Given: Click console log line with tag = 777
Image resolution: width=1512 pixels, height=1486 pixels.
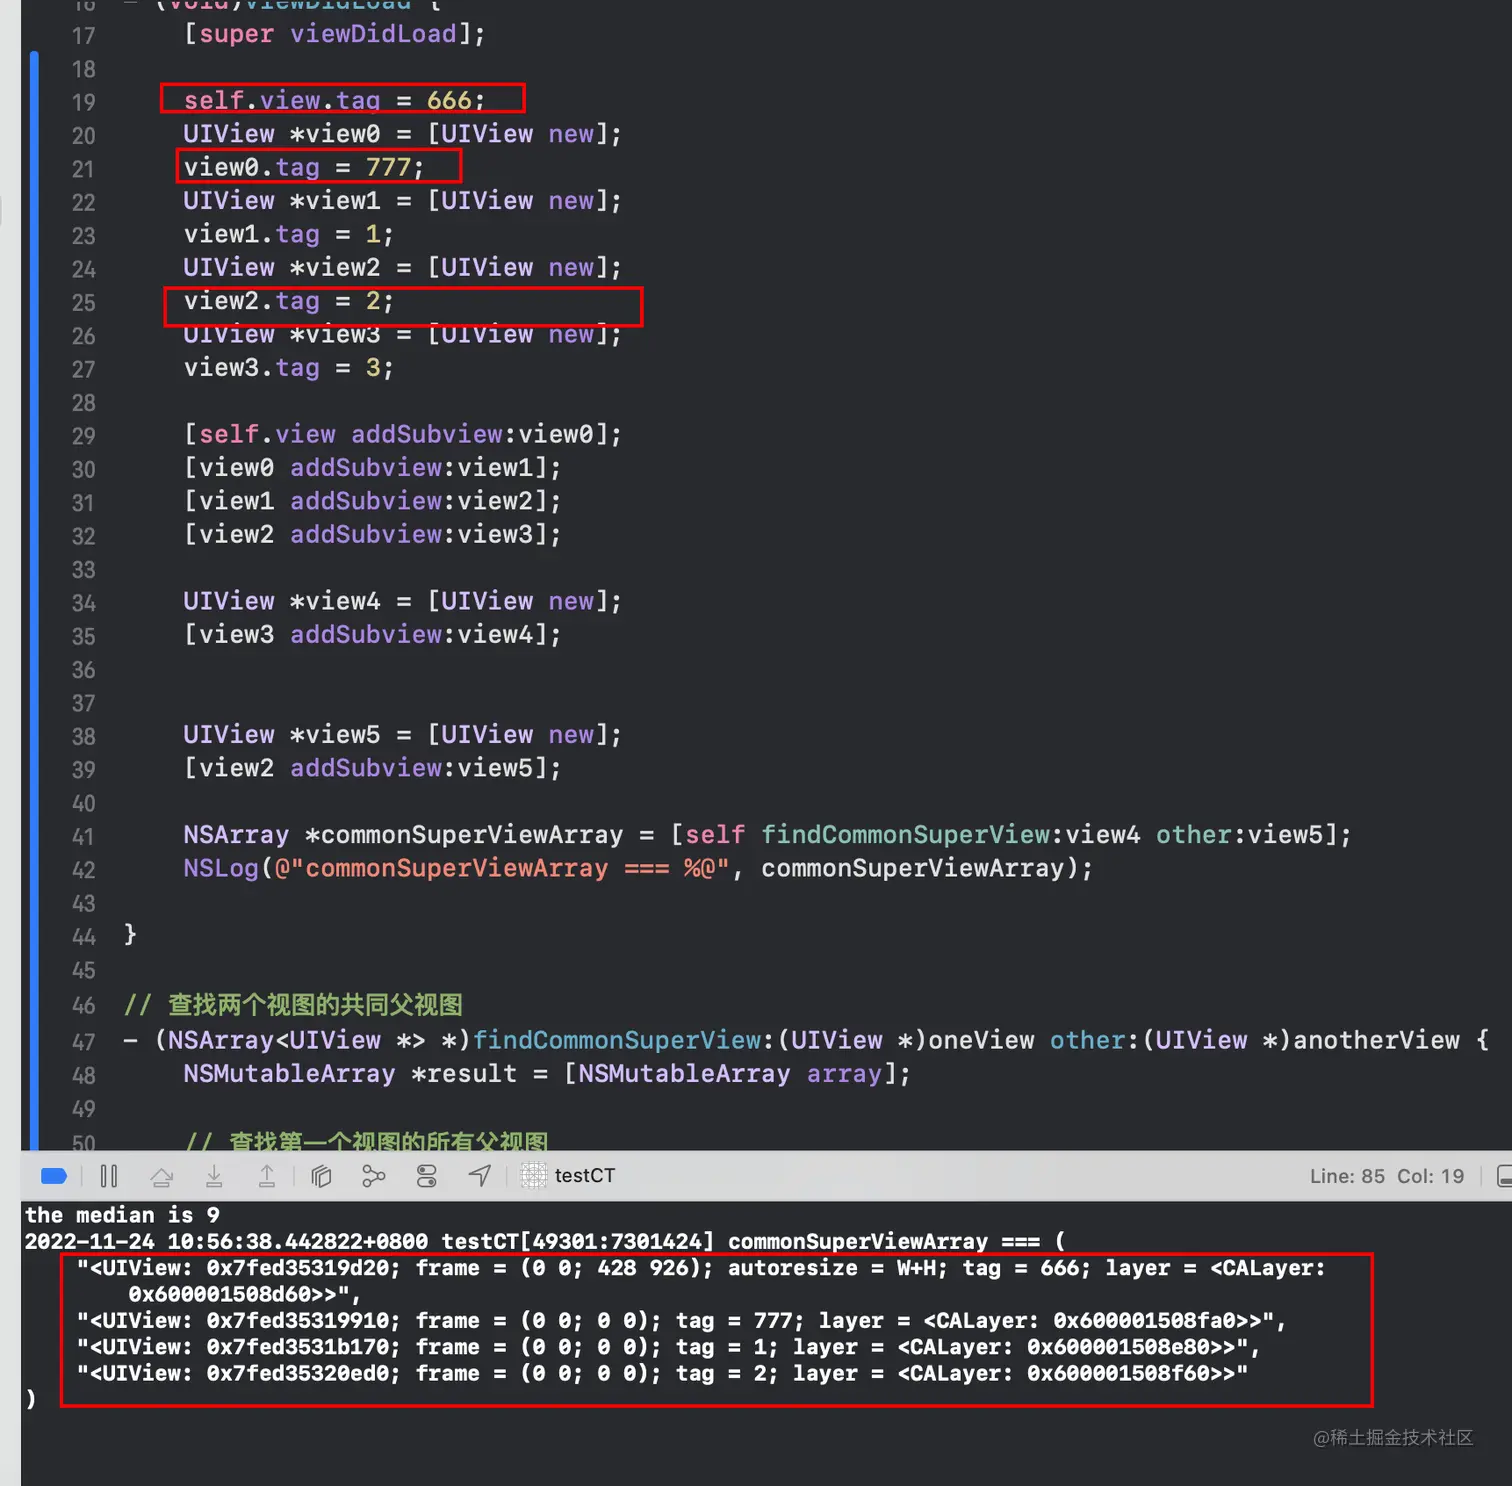Looking at the screenshot, I should click(x=681, y=1321).
